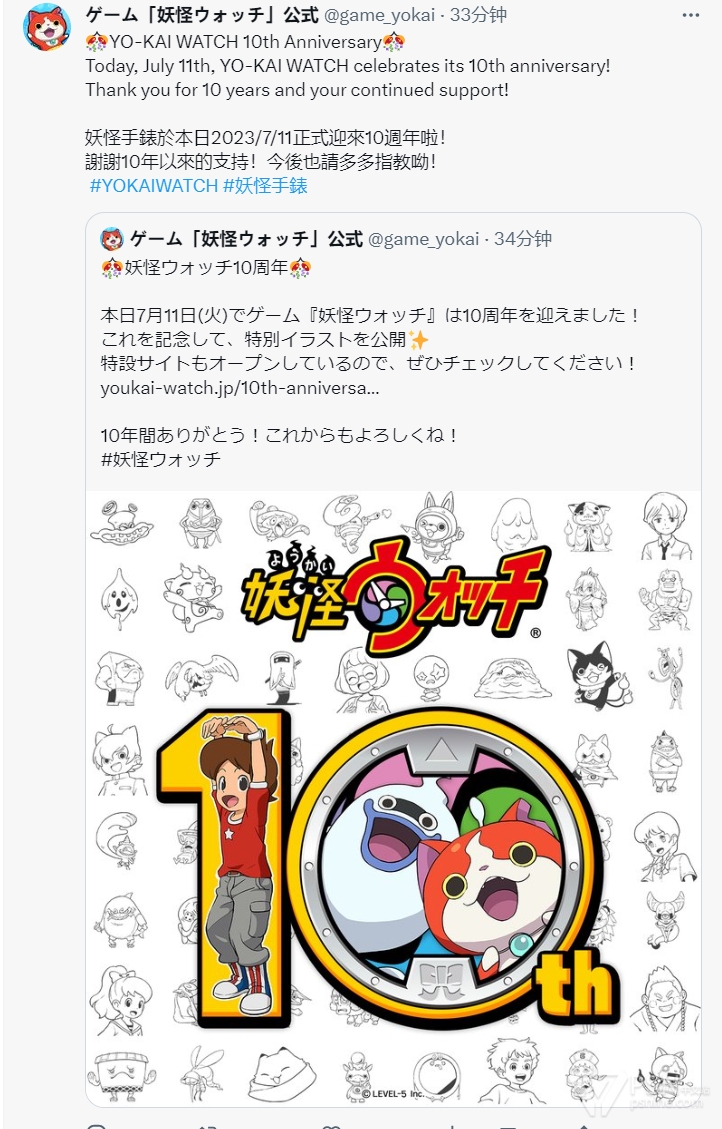
Task: Follow the #妖怪手錶 hashtag
Action: point(265,185)
